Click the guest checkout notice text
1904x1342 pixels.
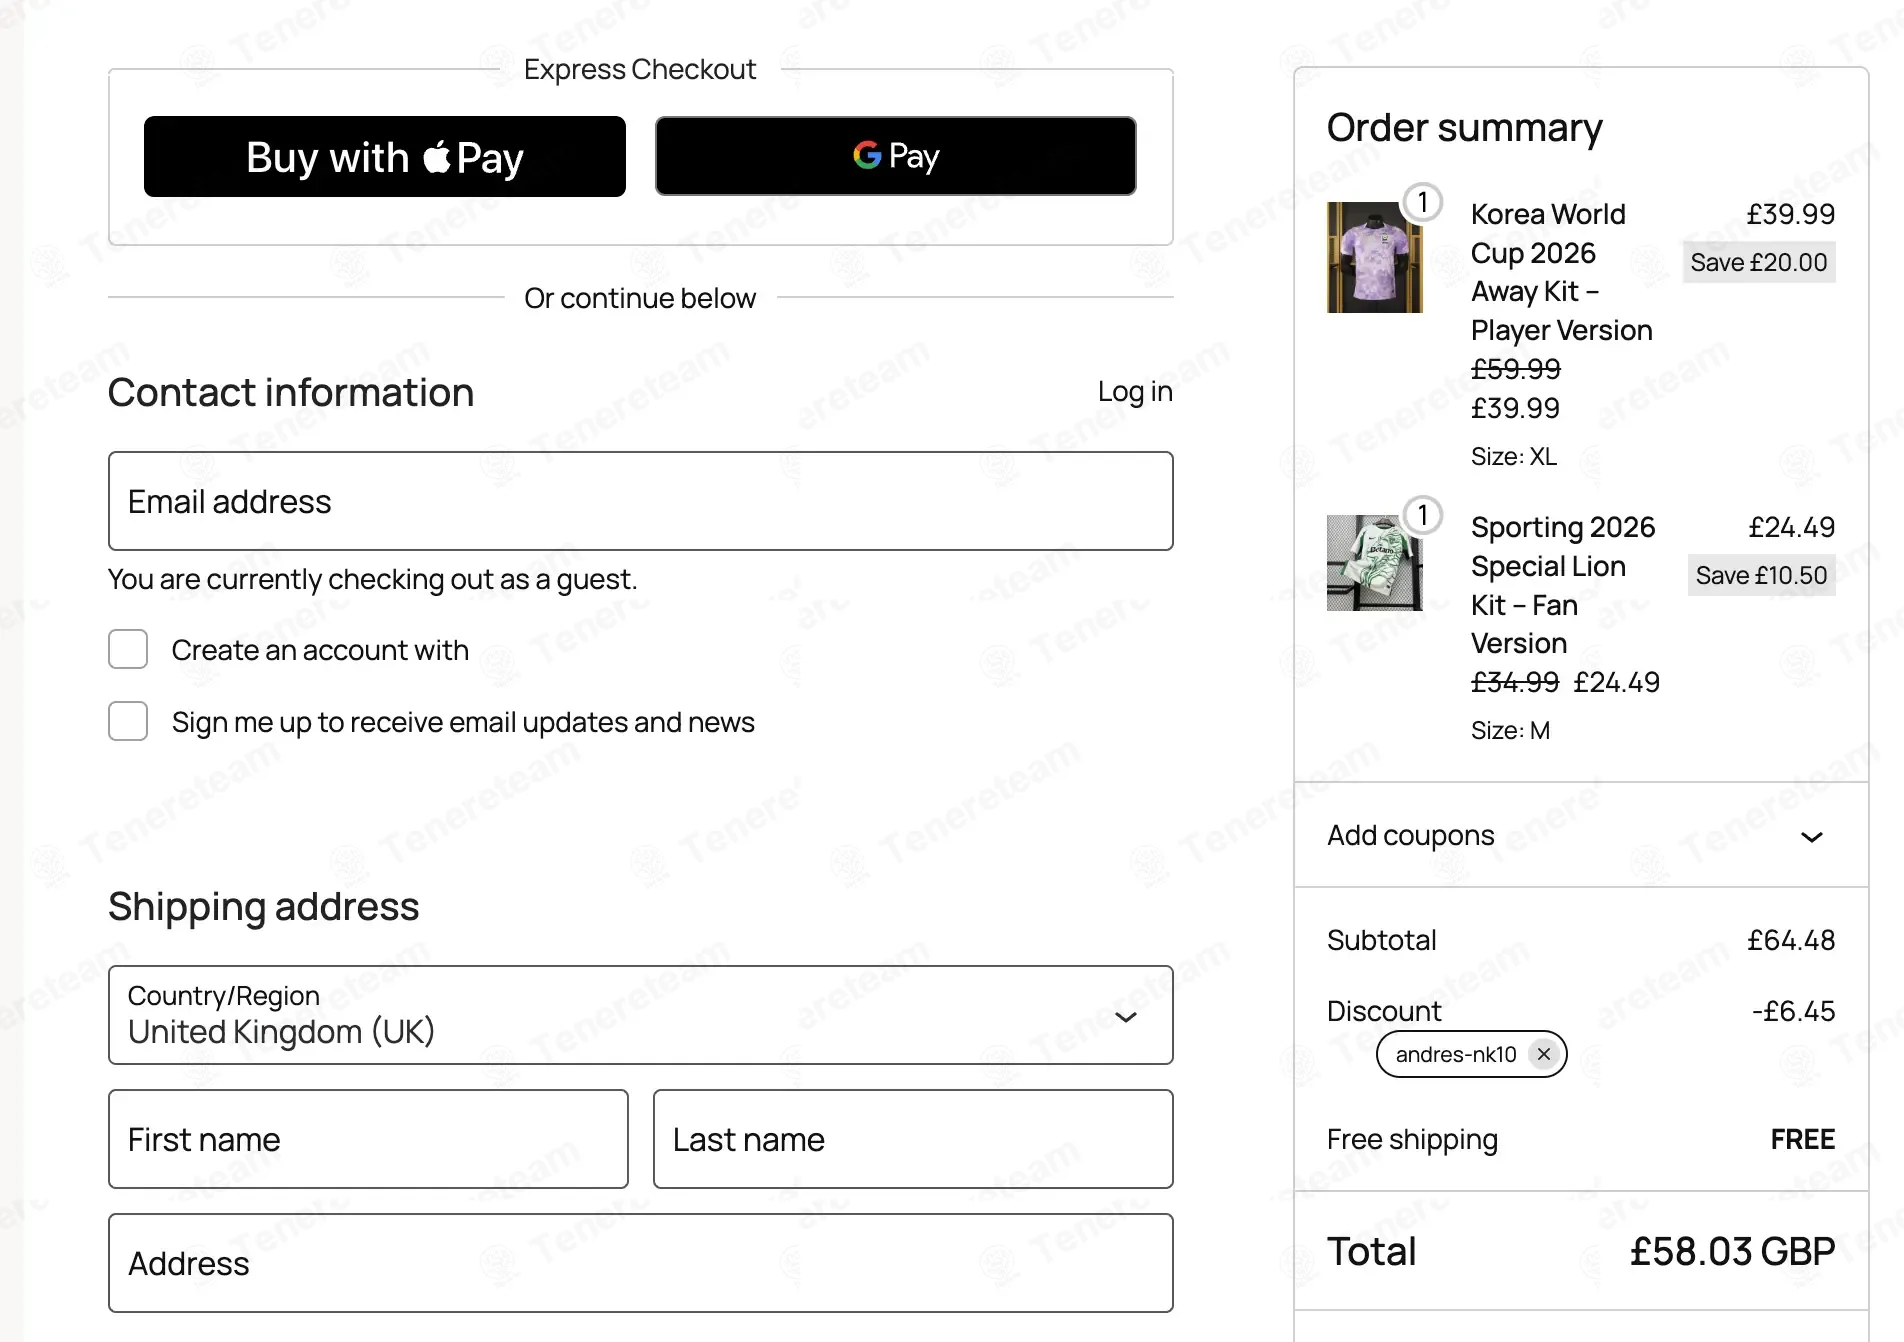click(373, 579)
